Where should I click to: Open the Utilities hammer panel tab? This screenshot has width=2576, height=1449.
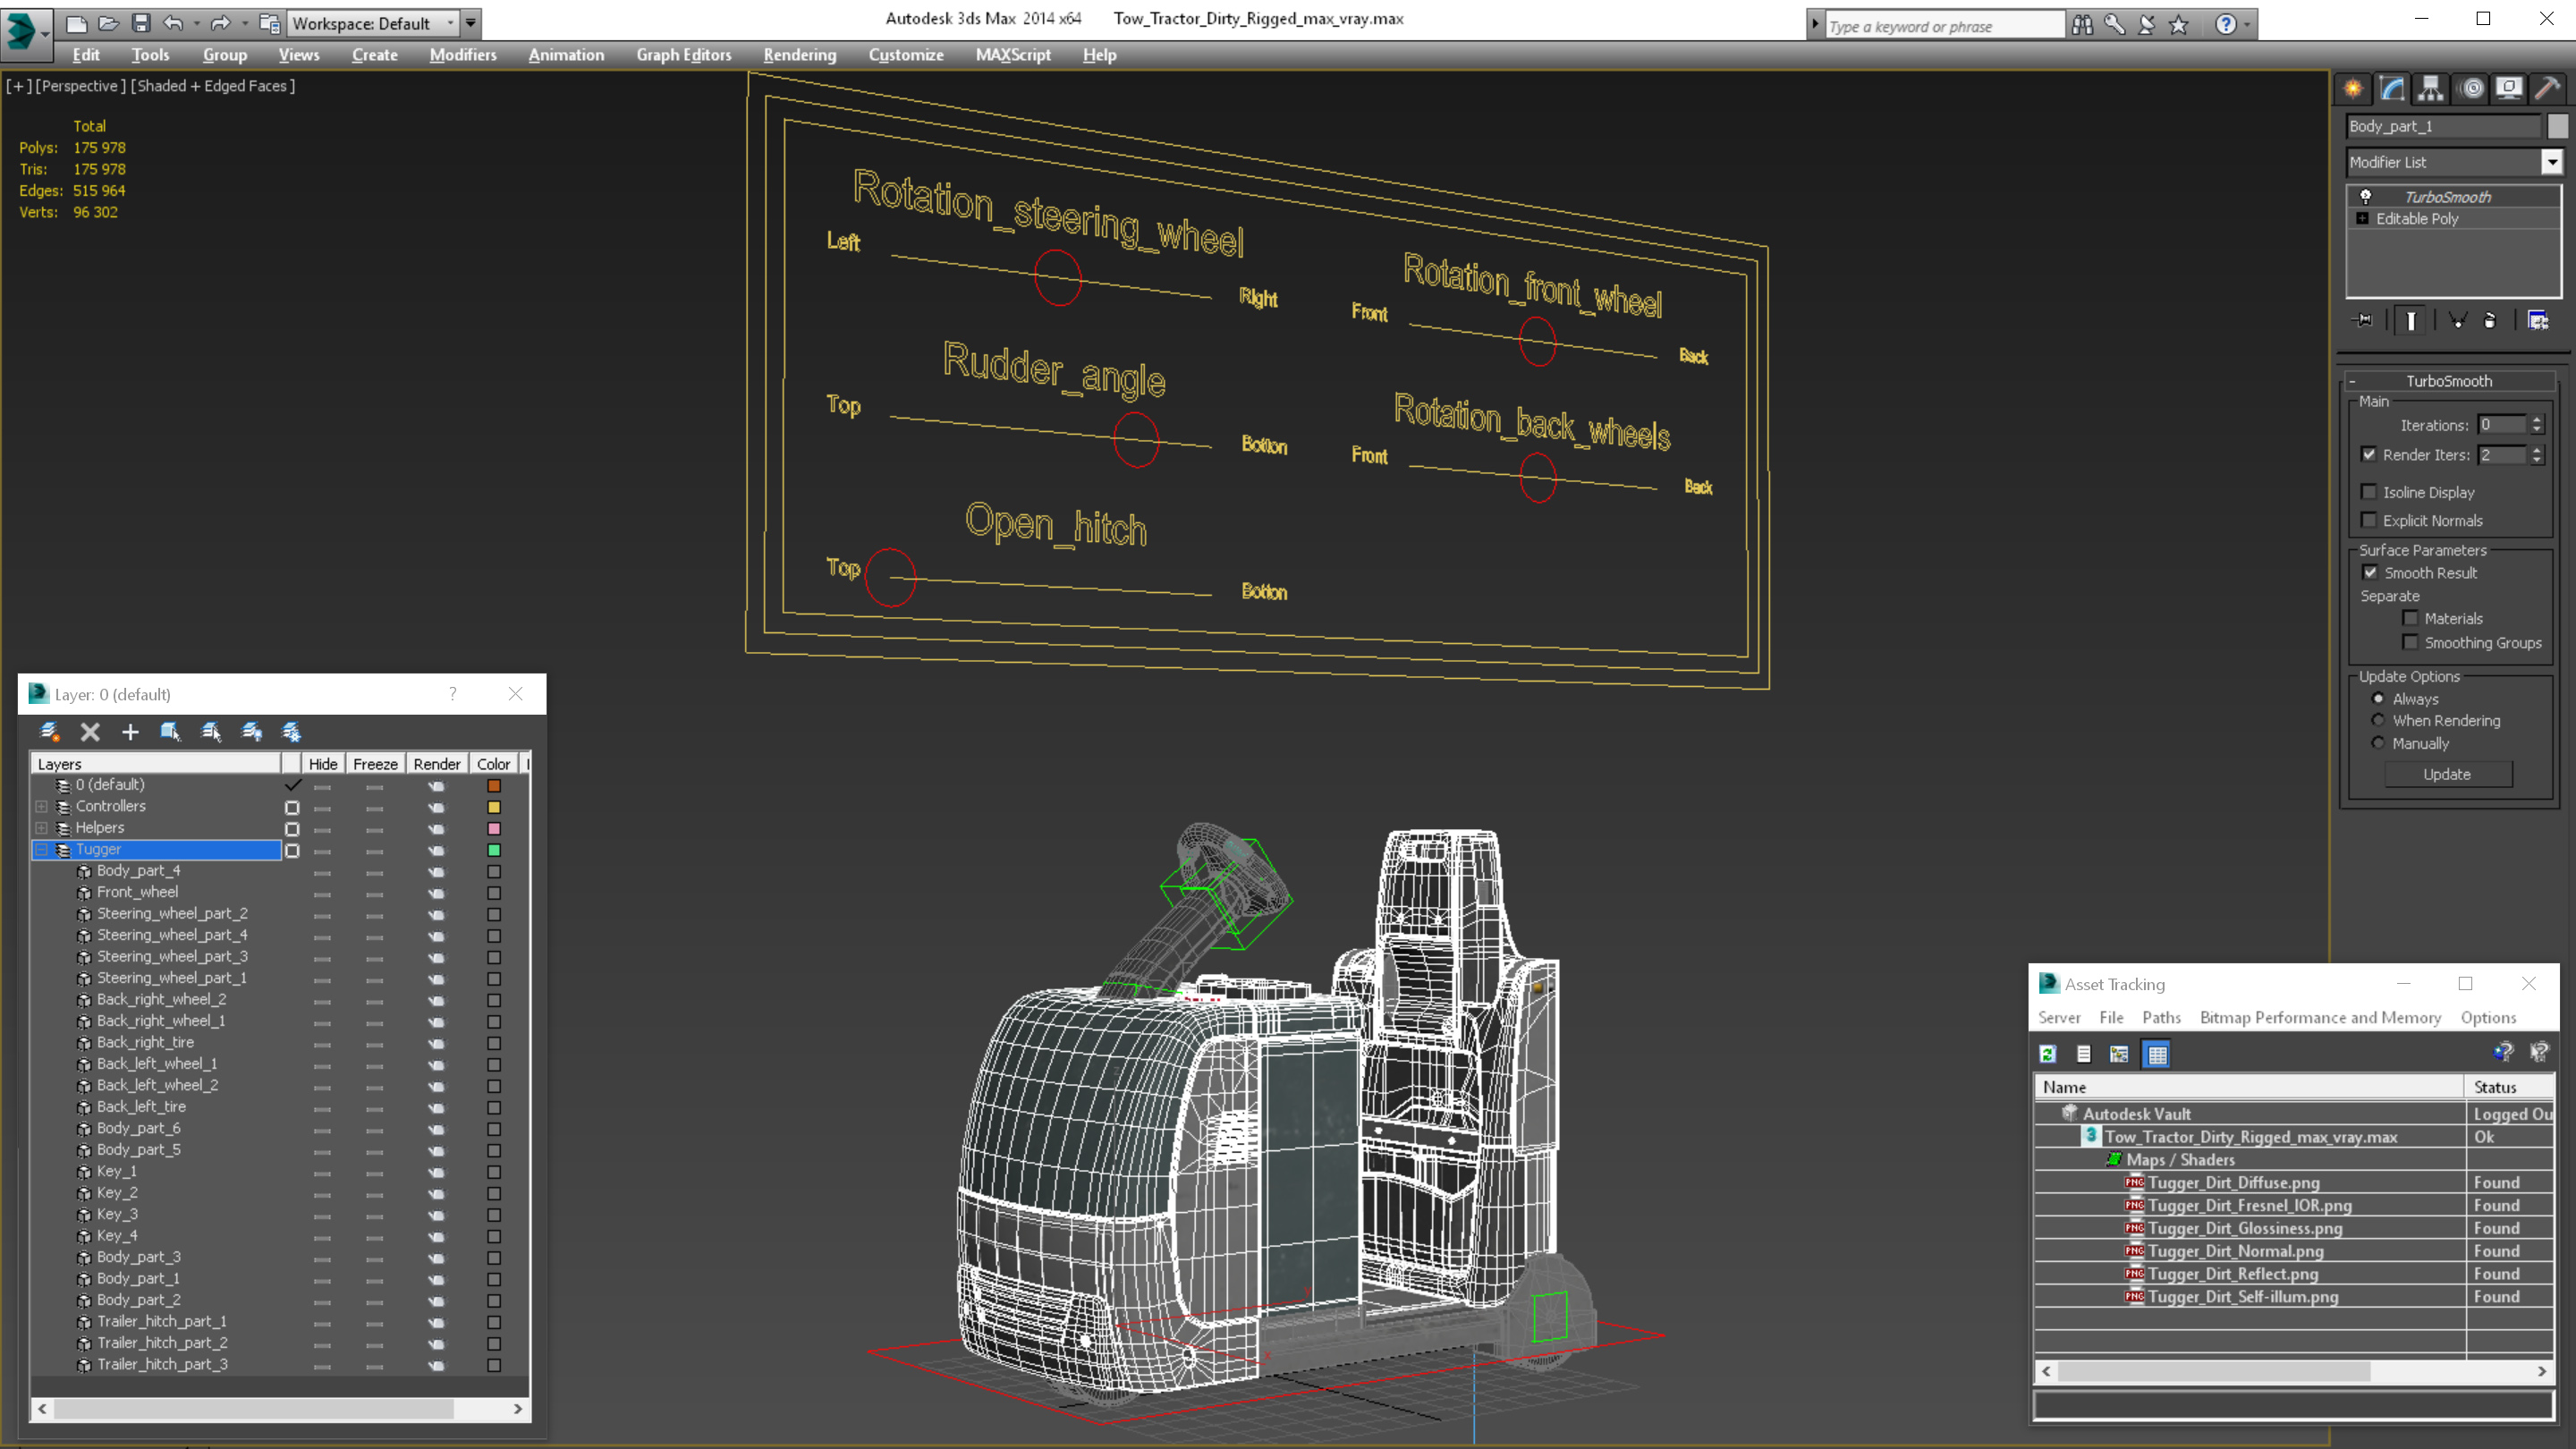click(2548, 88)
